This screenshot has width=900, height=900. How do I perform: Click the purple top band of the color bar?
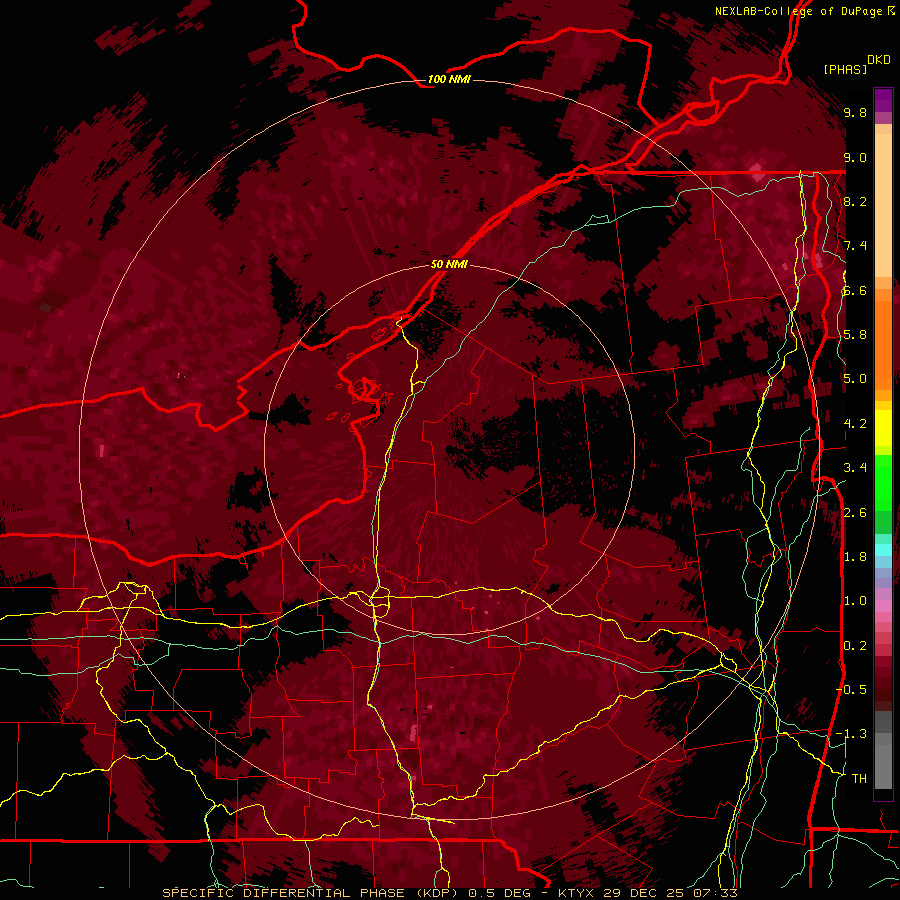click(x=883, y=100)
